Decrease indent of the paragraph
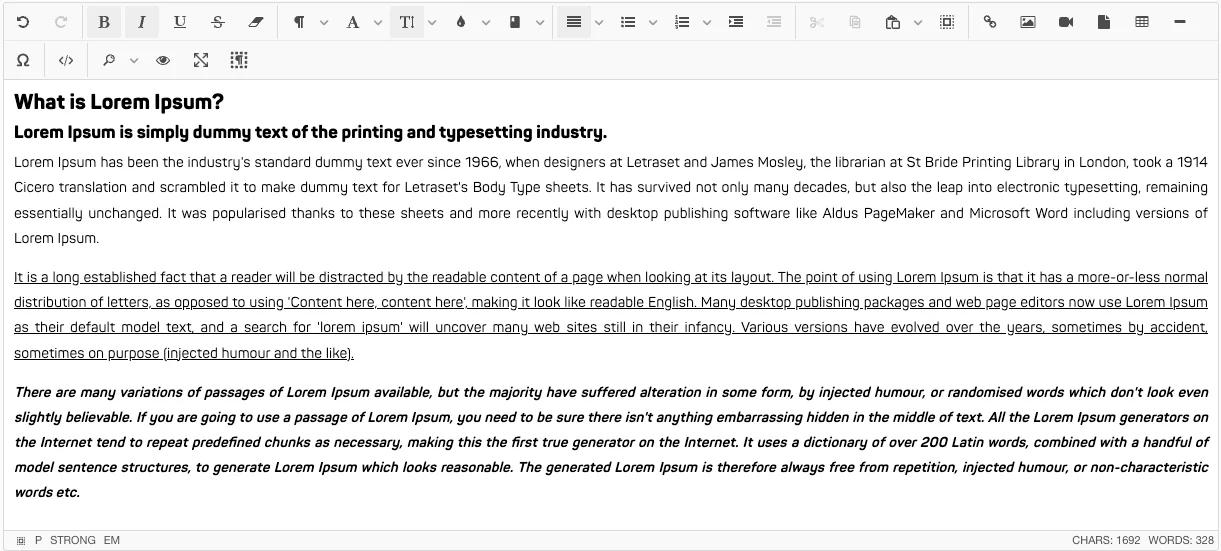Viewport: 1221px width, 551px height. point(774,22)
